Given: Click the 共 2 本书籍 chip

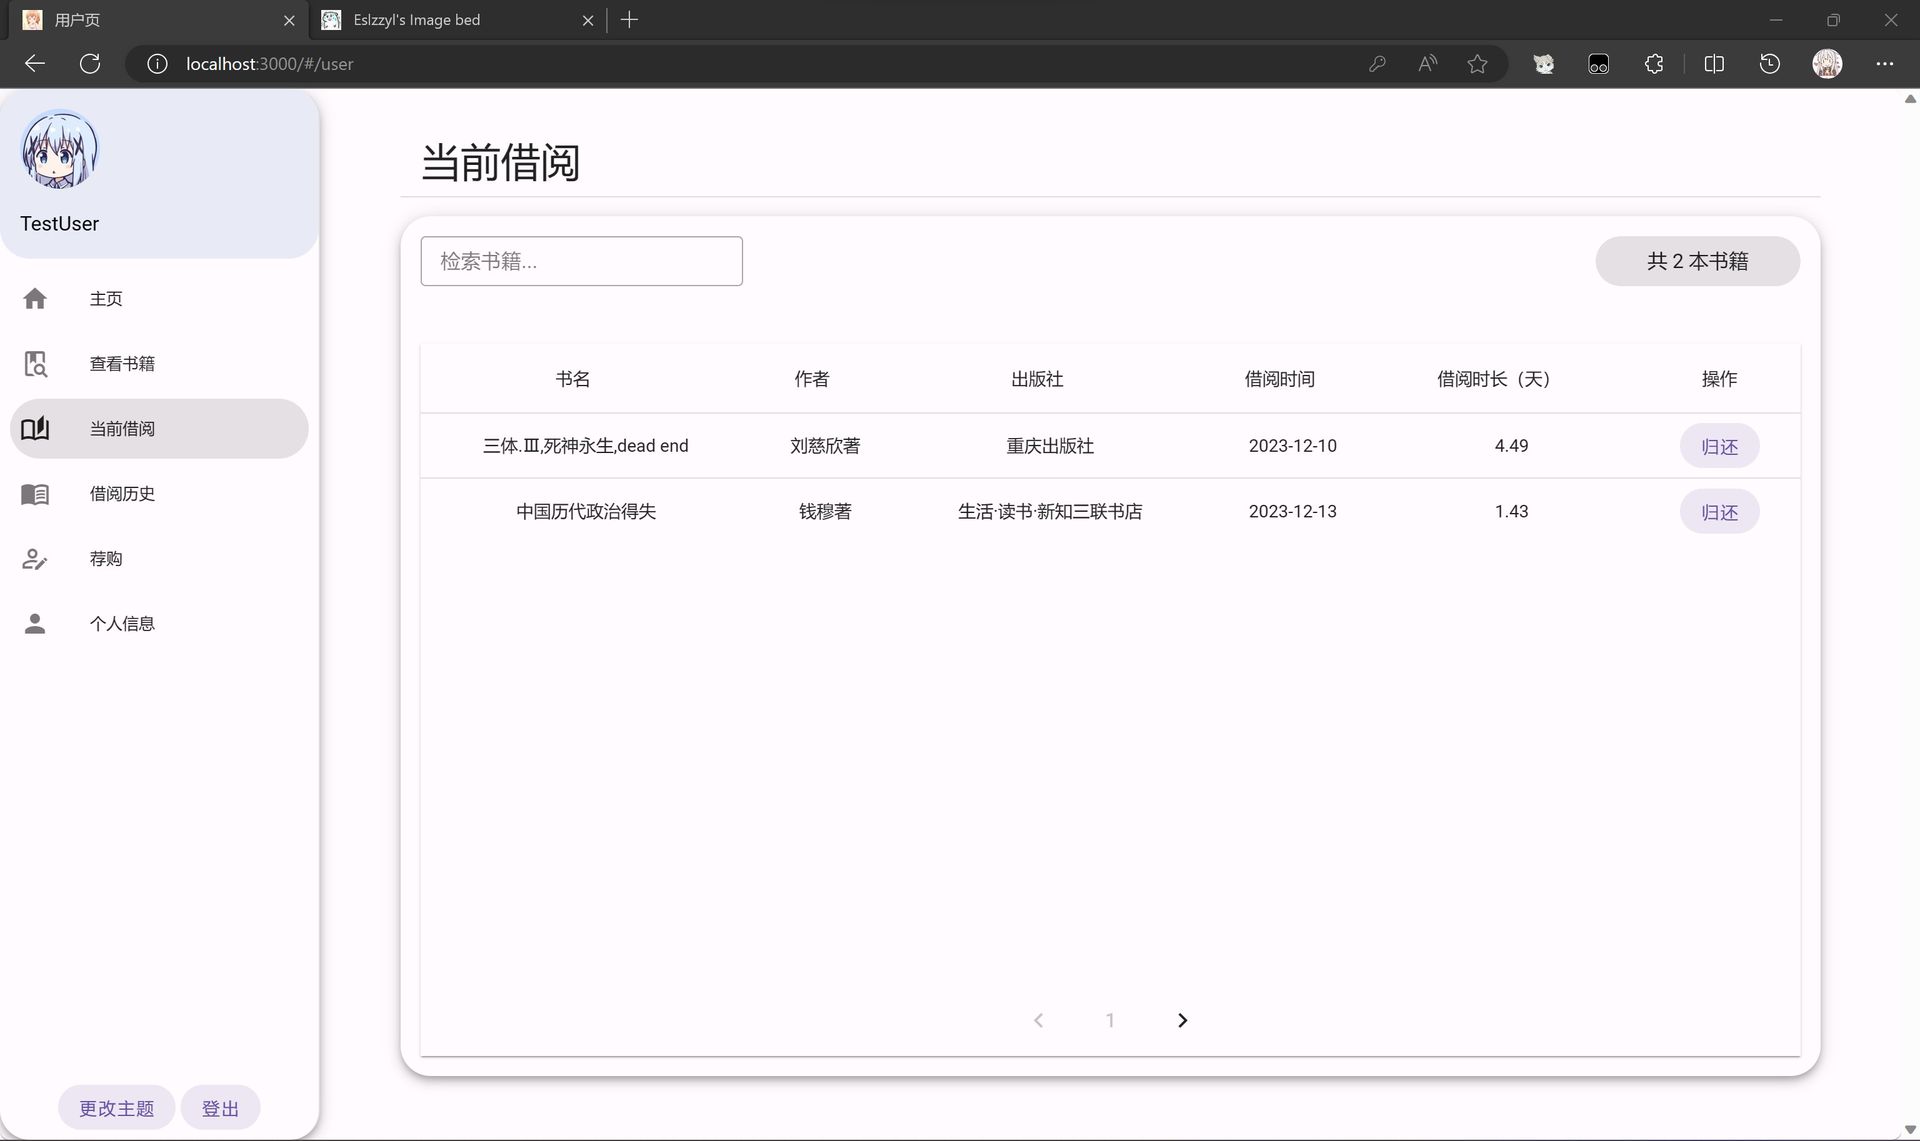Looking at the screenshot, I should (1697, 261).
